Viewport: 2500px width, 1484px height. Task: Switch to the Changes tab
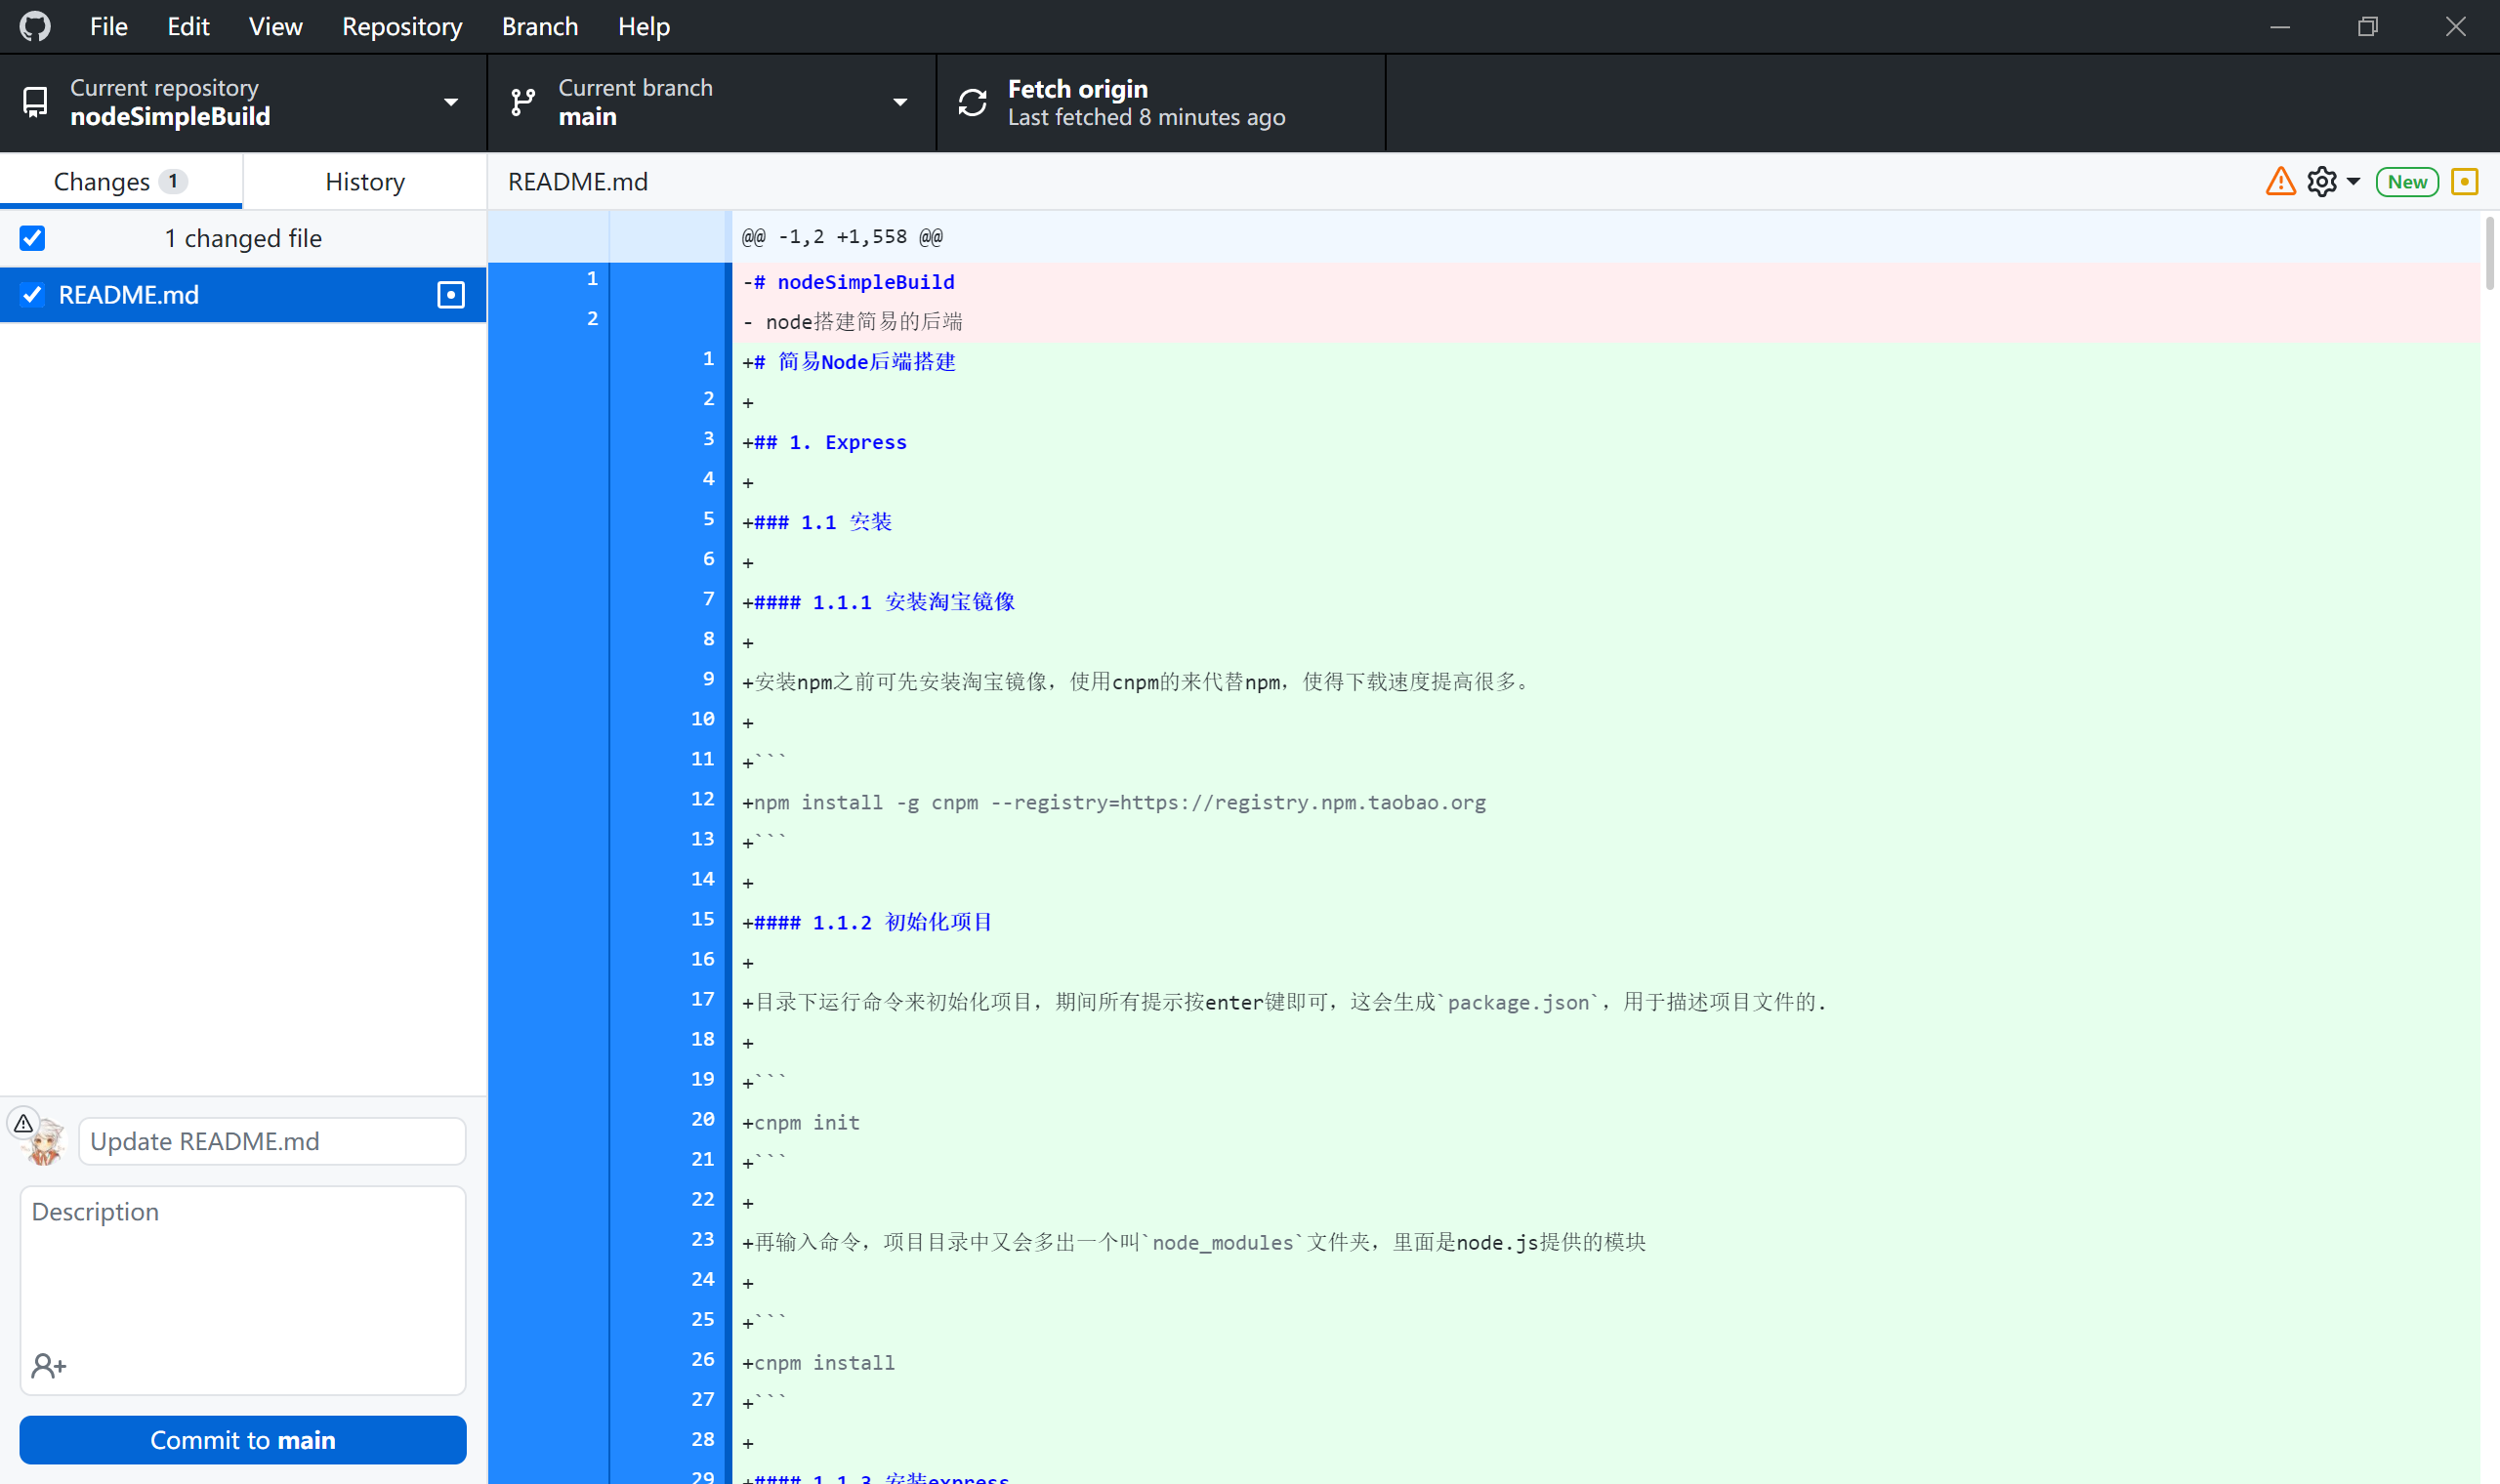[121, 181]
